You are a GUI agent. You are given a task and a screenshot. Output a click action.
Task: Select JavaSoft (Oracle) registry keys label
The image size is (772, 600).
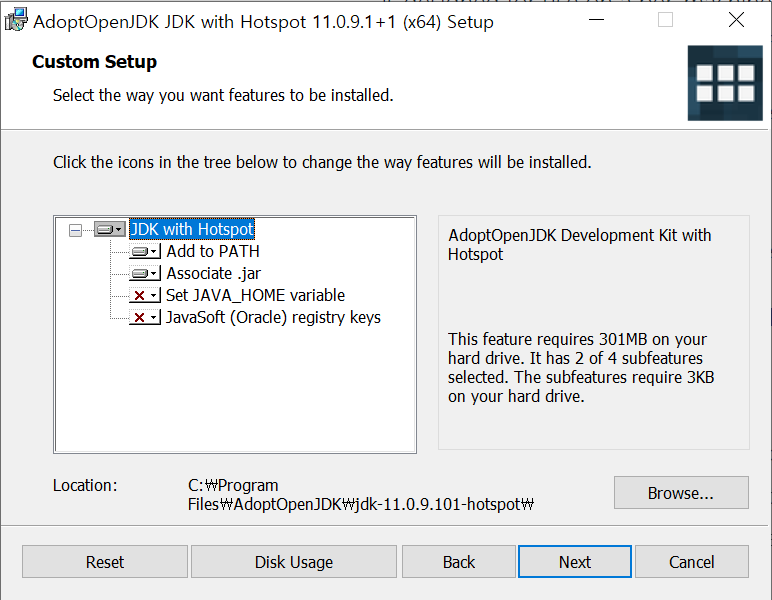[x=273, y=317]
